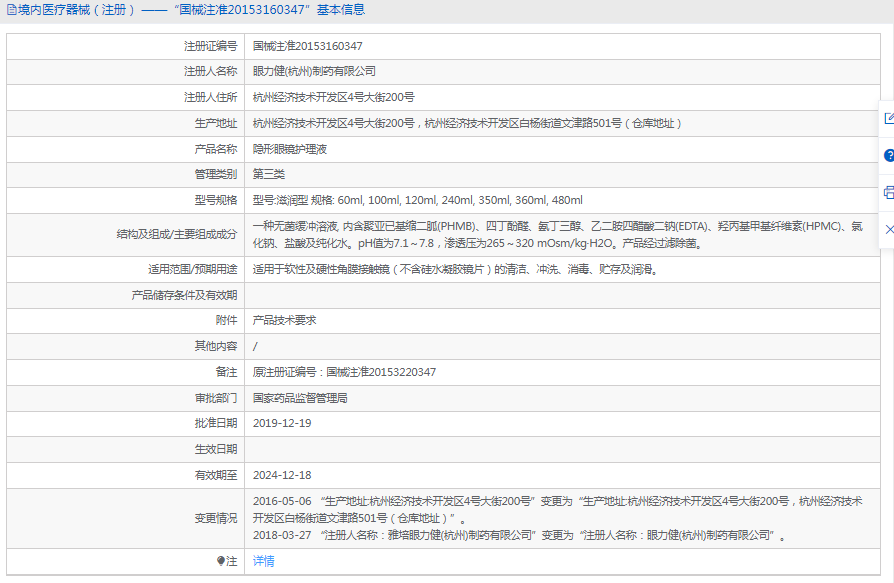Click the 产品储存条件及有效期 label
894x583 pixels.
click(x=184, y=295)
